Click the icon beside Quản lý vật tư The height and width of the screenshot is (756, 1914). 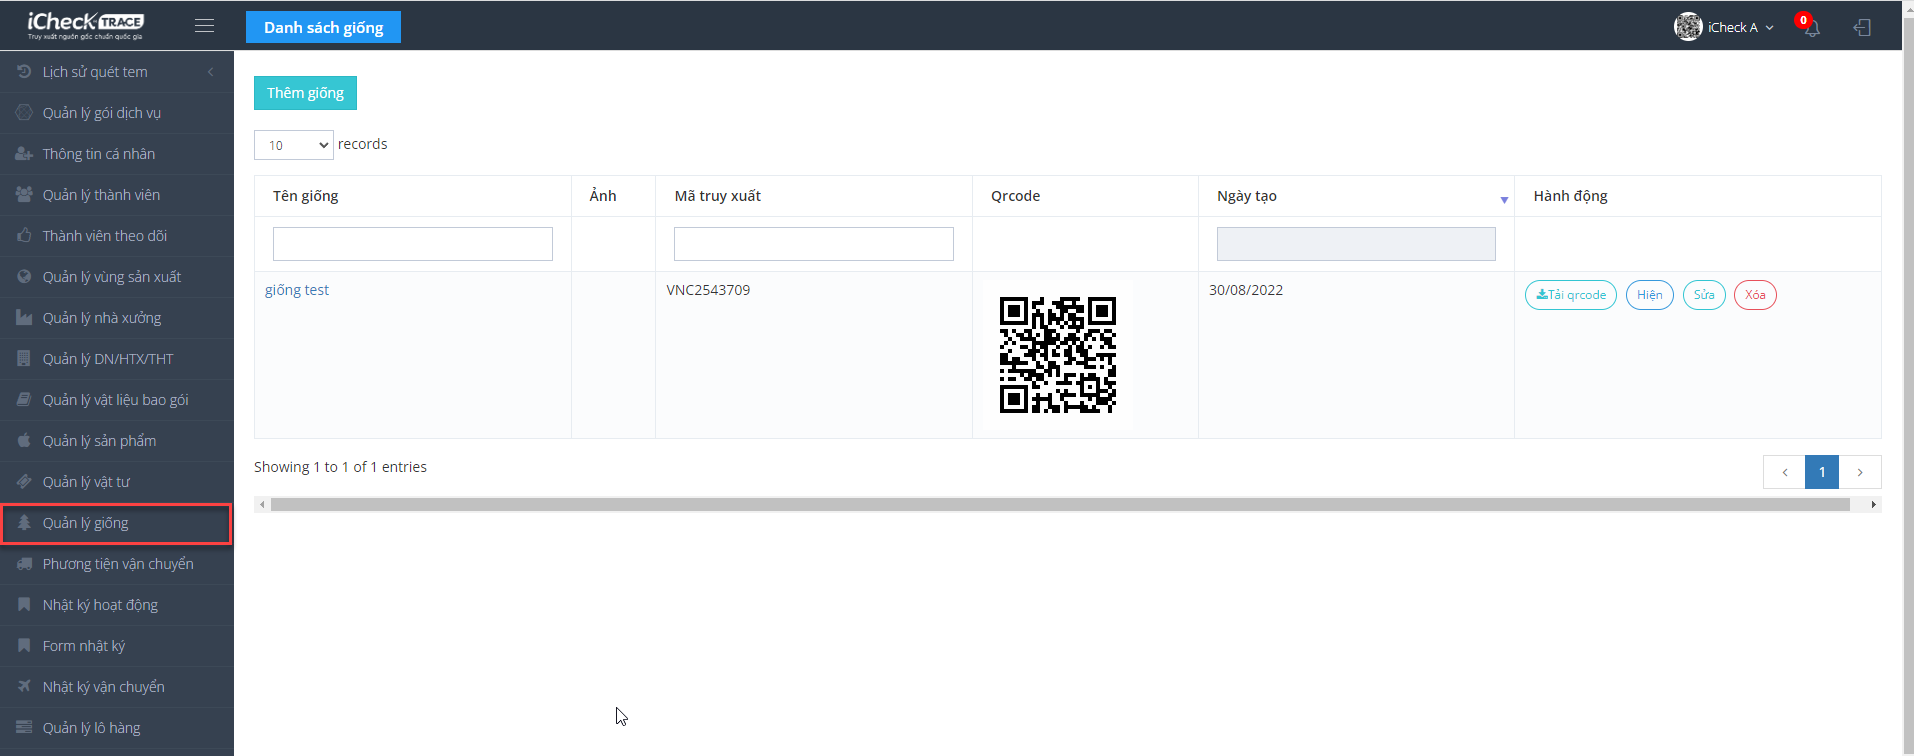click(24, 481)
